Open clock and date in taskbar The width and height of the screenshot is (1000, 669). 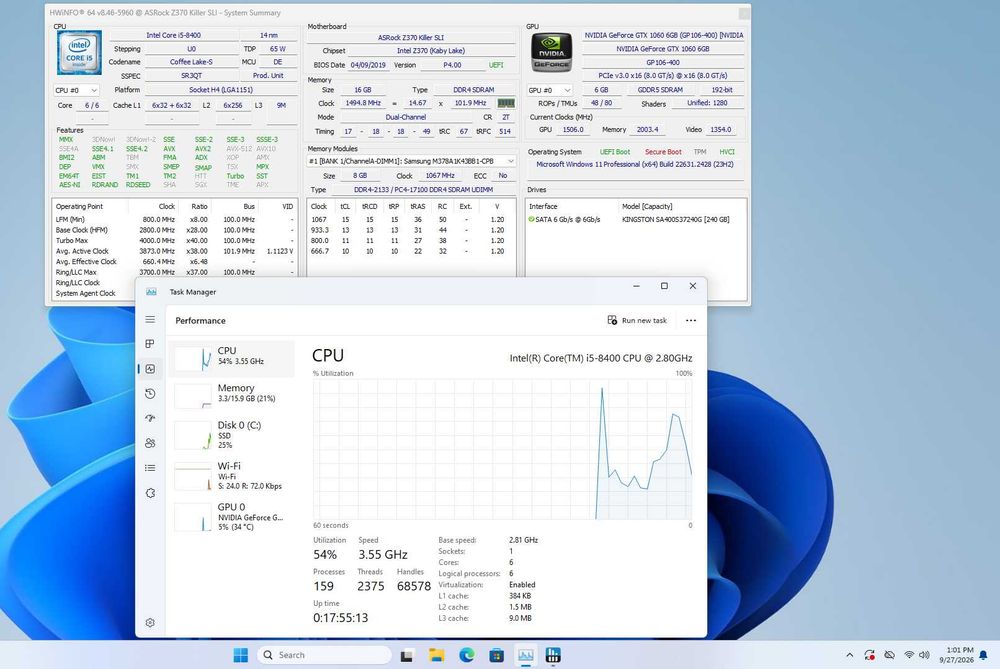coord(956,655)
